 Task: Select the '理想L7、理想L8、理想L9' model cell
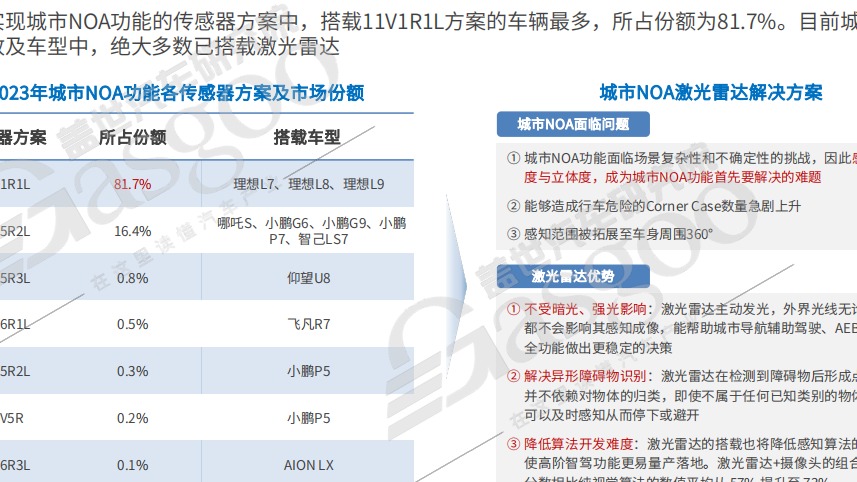pyautogui.click(x=308, y=184)
